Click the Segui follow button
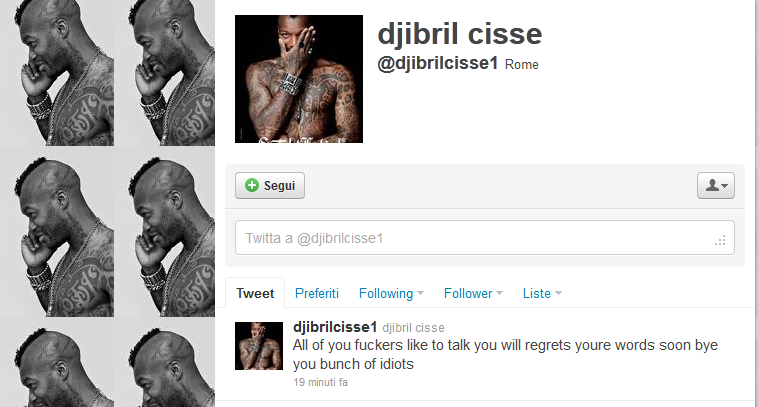The height and width of the screenshot is (407, 758). (270, 186)
